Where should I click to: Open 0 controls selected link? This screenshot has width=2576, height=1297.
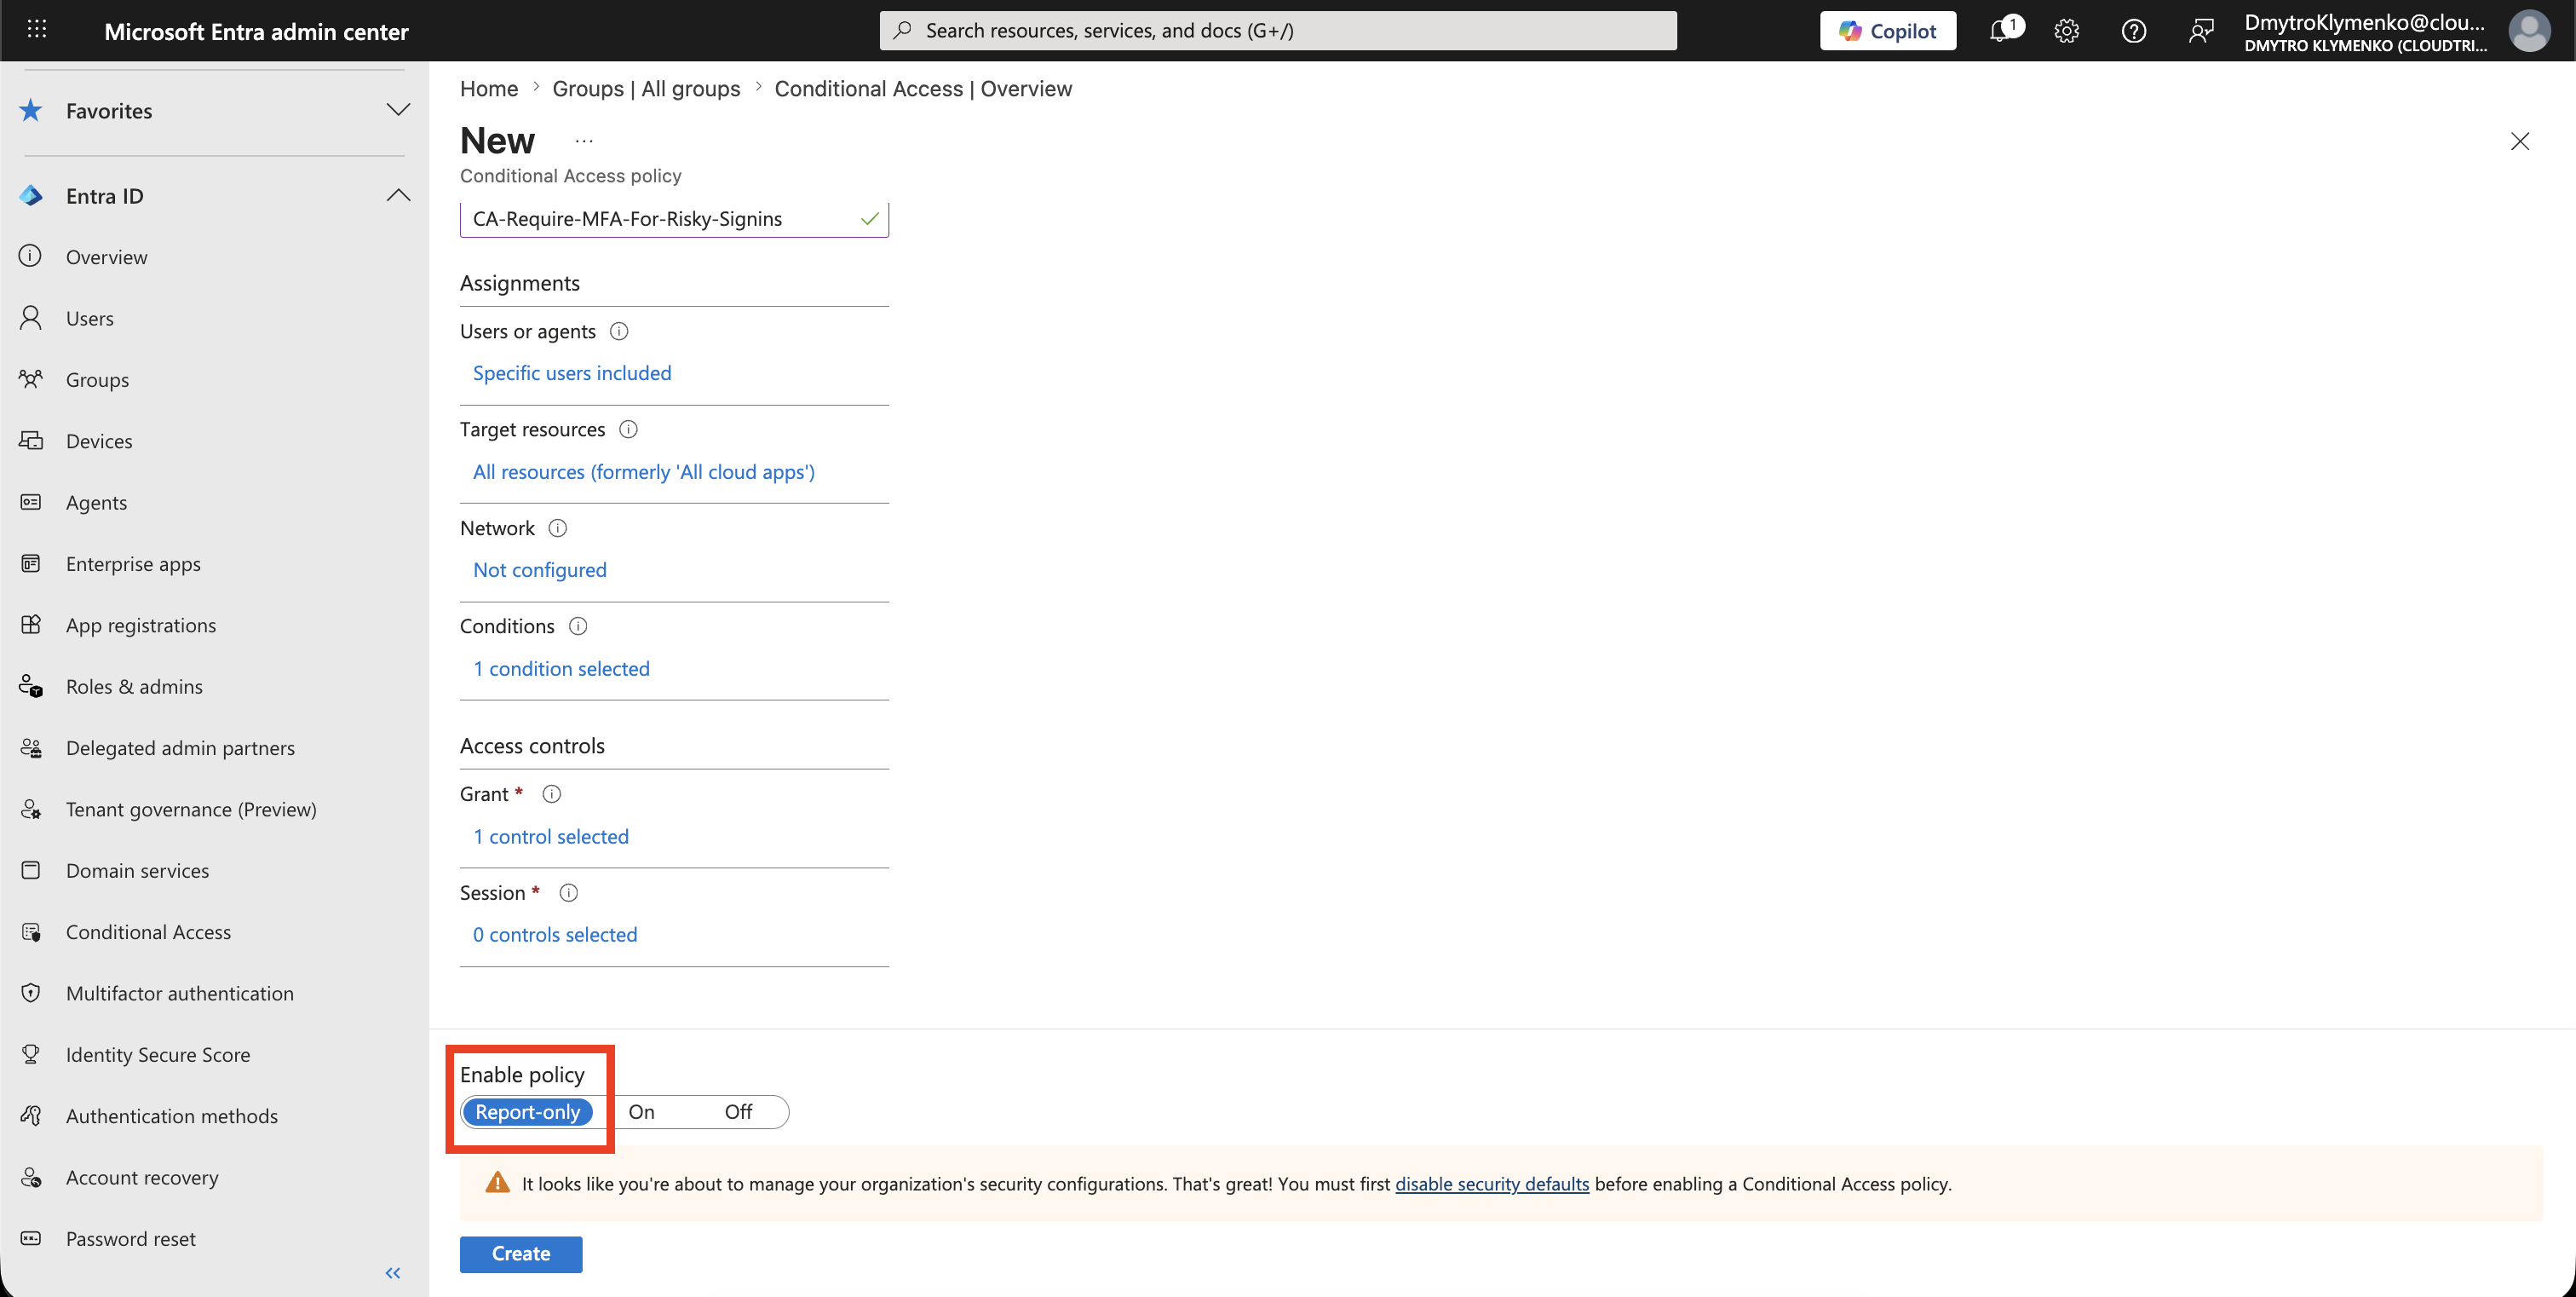(555, 935)
